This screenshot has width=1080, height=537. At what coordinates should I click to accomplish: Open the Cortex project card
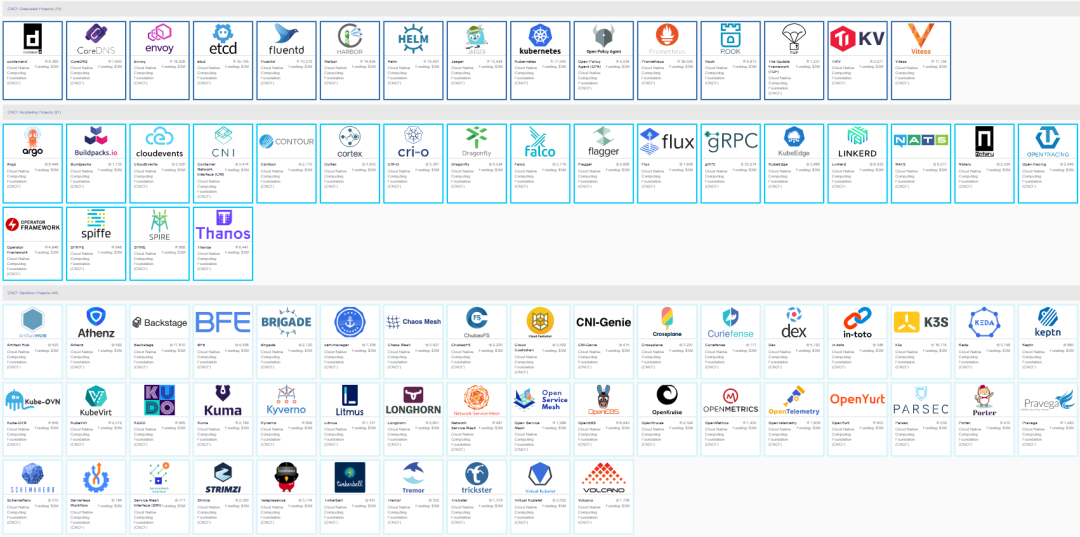[350, 164]
